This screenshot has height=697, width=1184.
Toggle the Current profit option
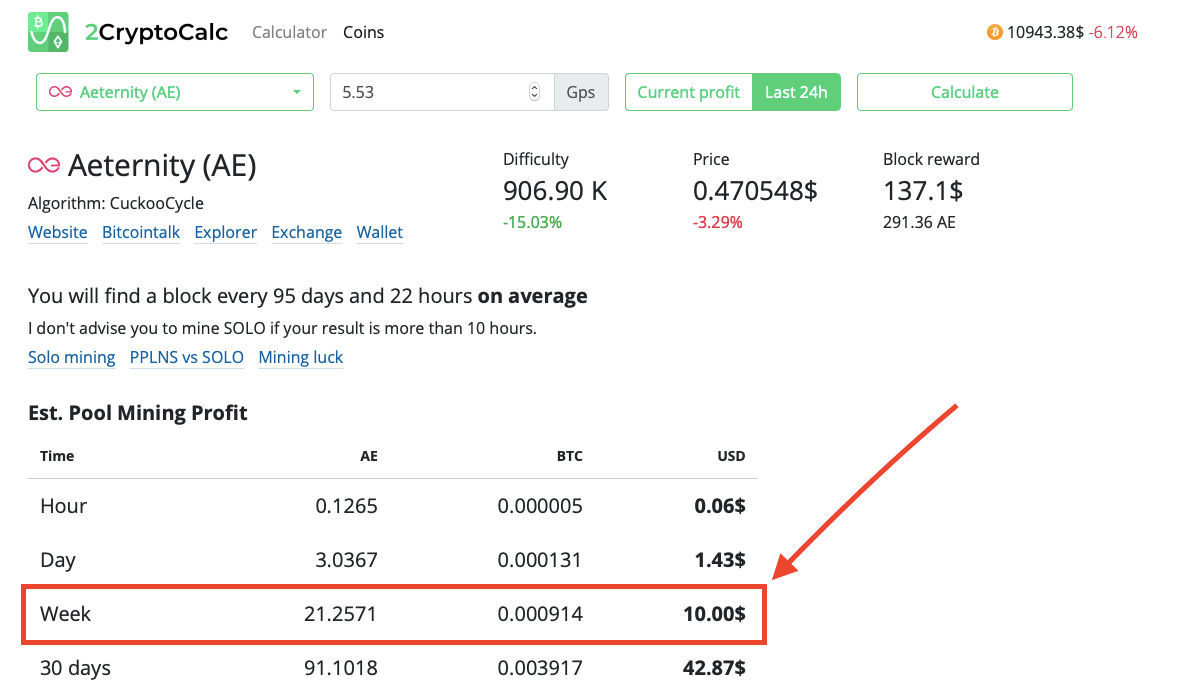tap(688, 92)
